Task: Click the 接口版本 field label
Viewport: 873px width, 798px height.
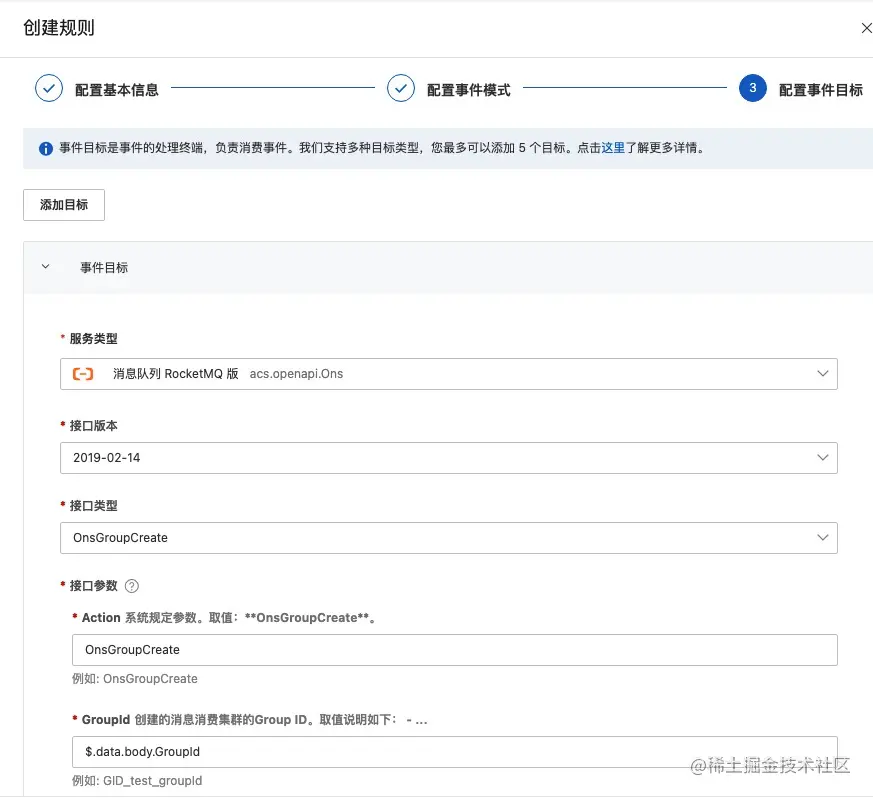Action: click(x=94, y=425)
